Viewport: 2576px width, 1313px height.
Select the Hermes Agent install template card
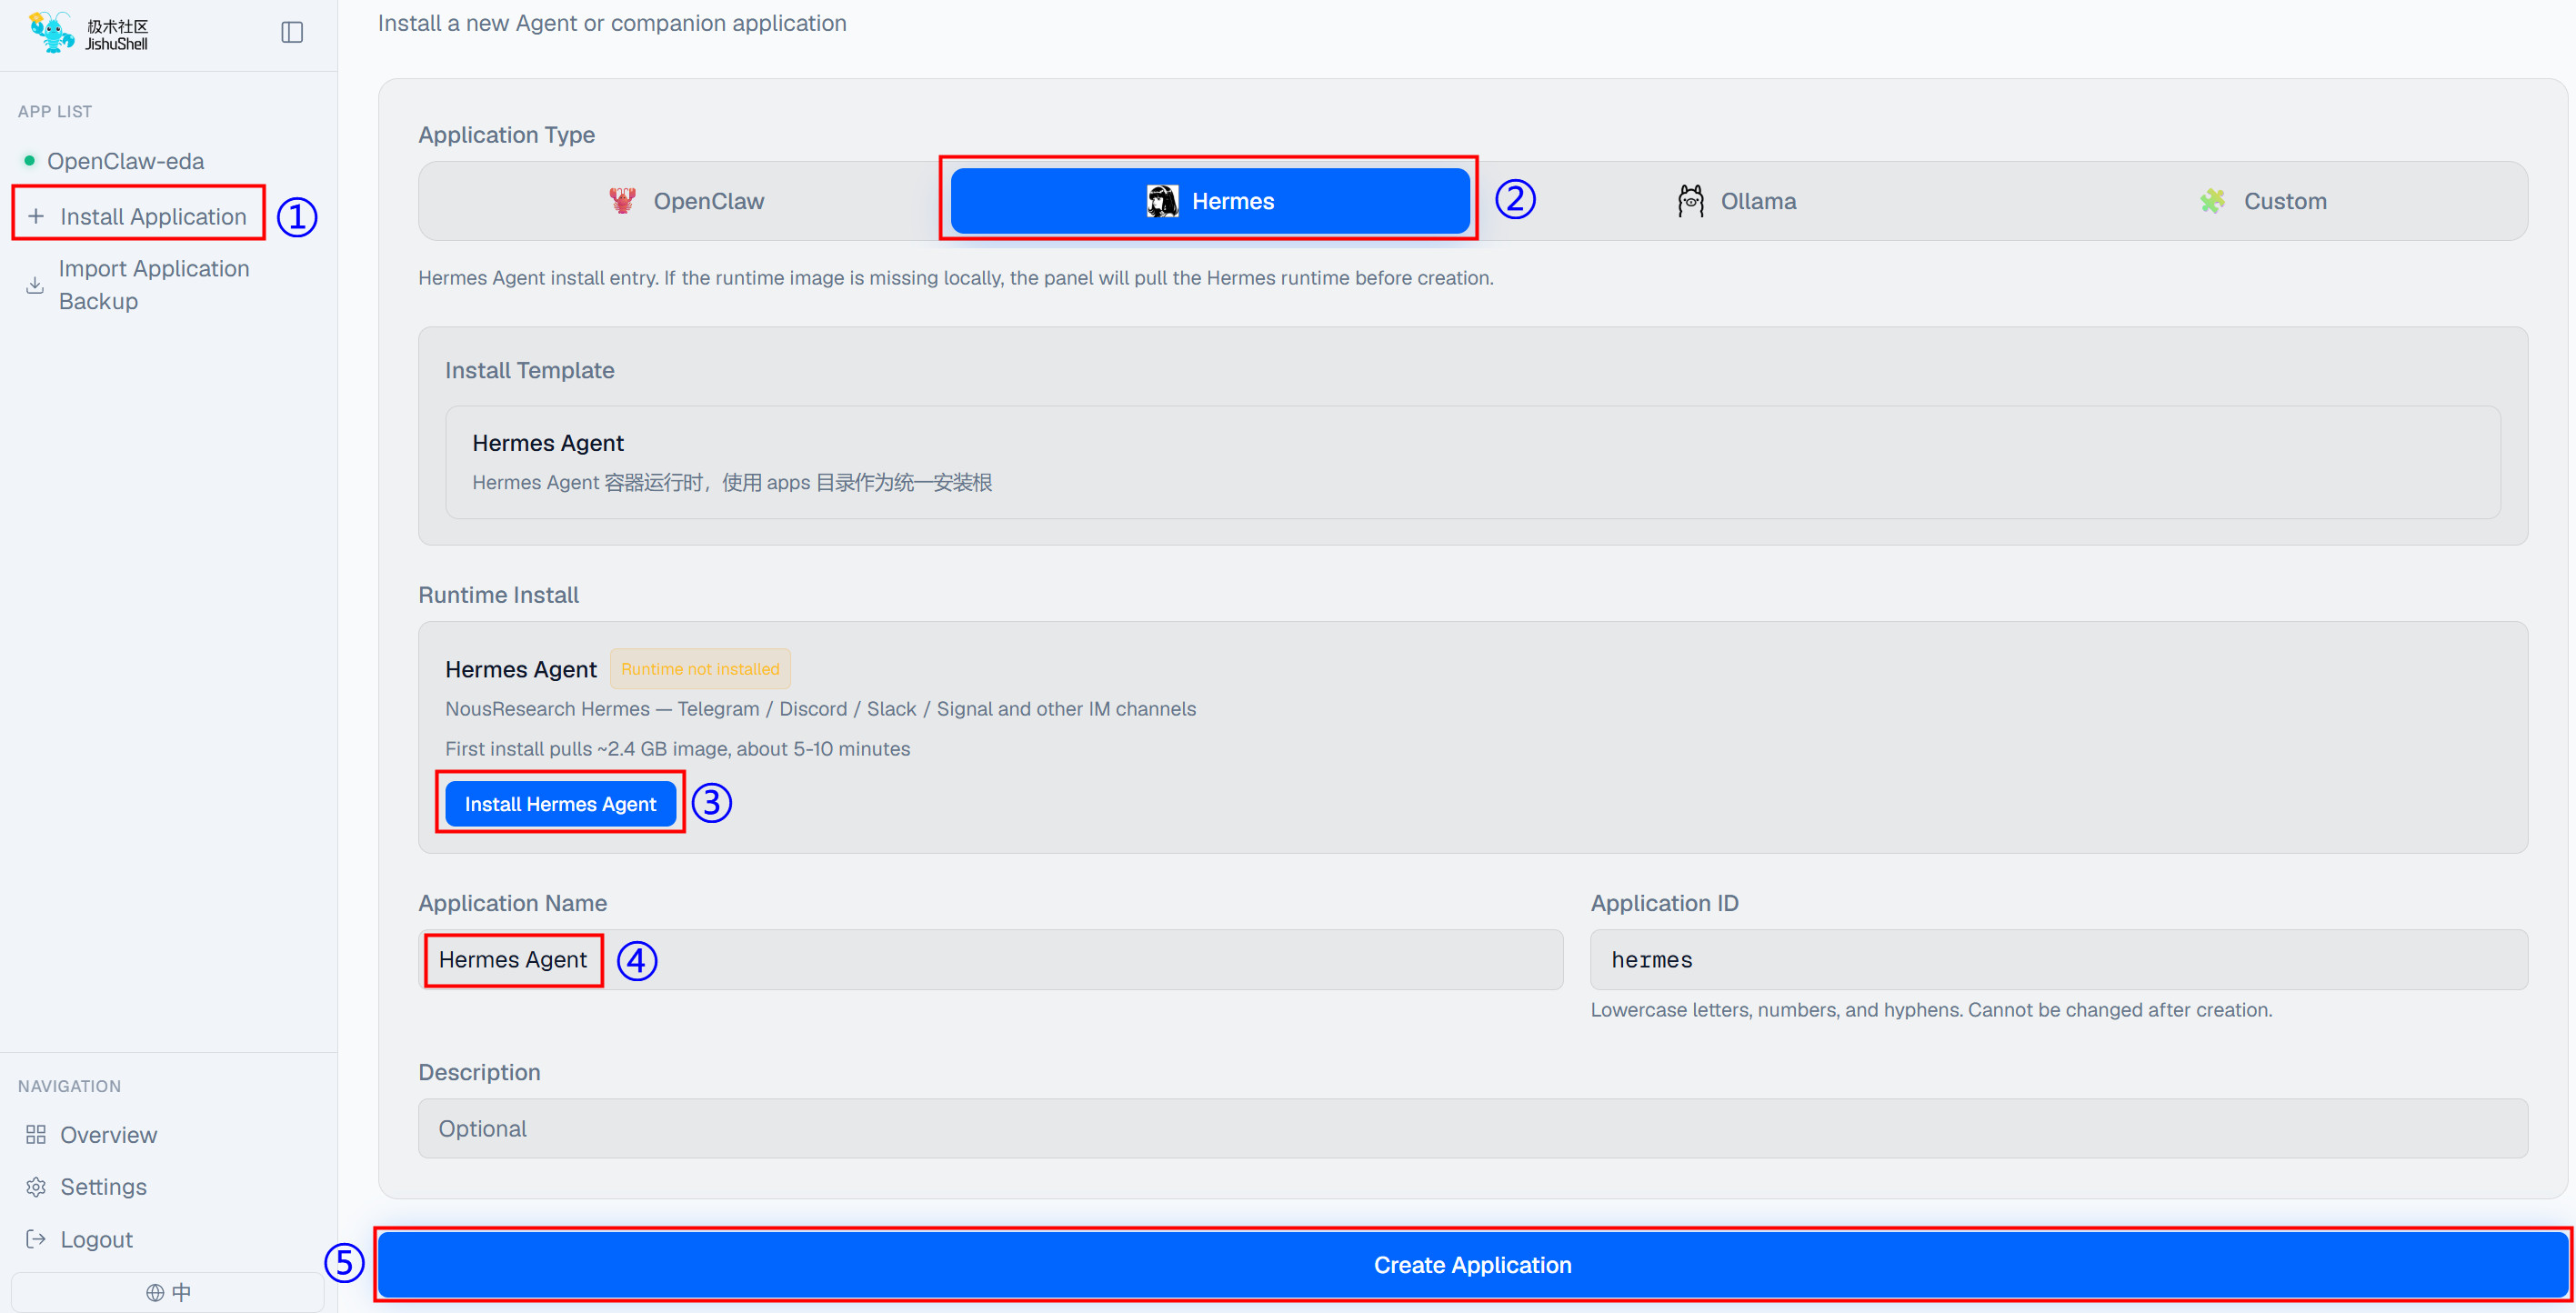(x=1472, y=462)
